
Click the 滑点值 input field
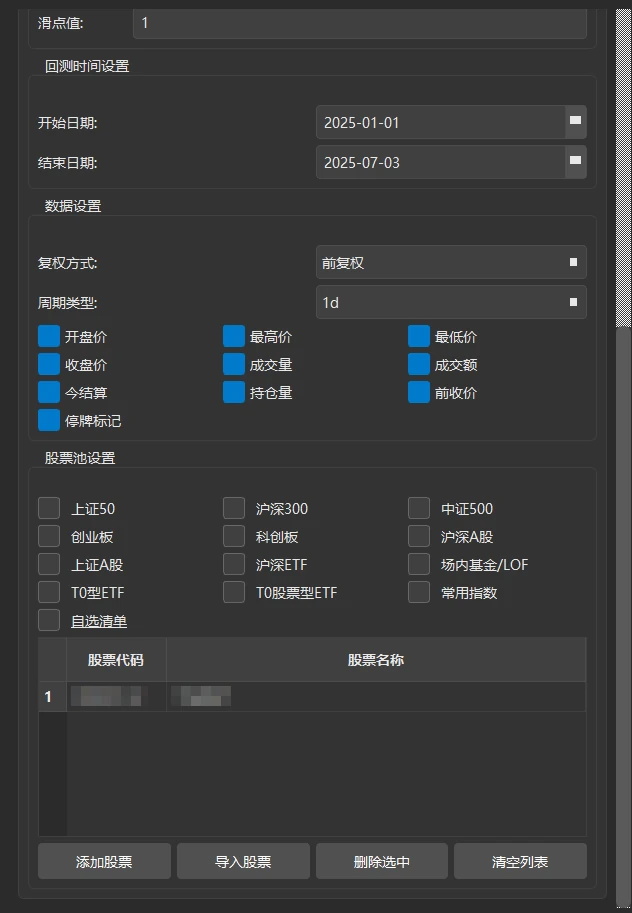(359, 23)
